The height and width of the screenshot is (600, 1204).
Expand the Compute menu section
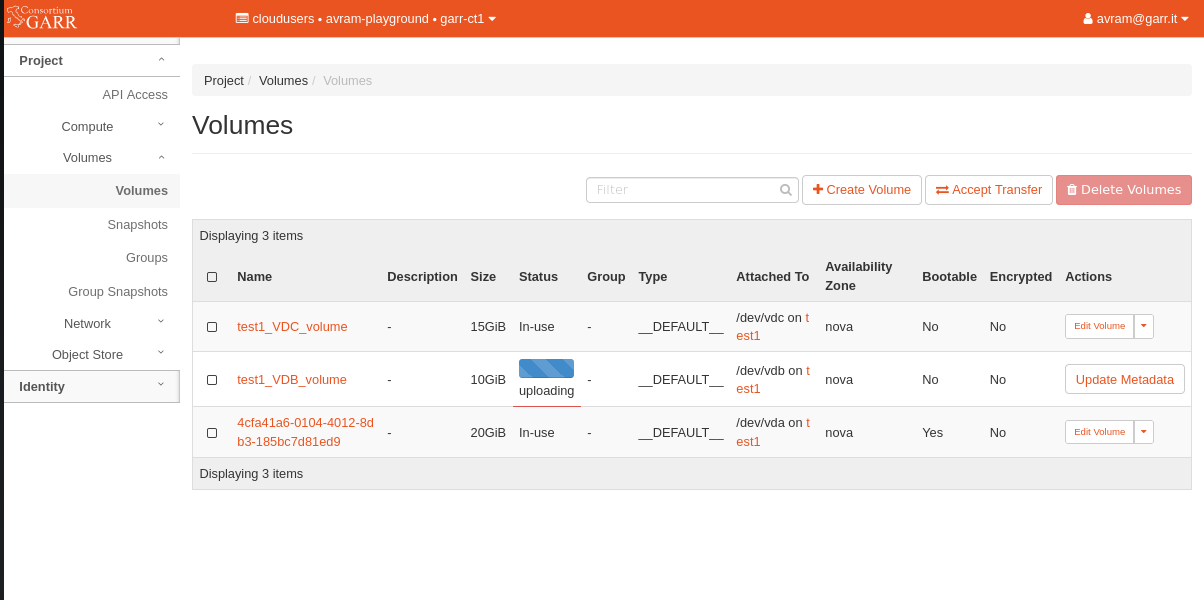(x=92, y=127)
